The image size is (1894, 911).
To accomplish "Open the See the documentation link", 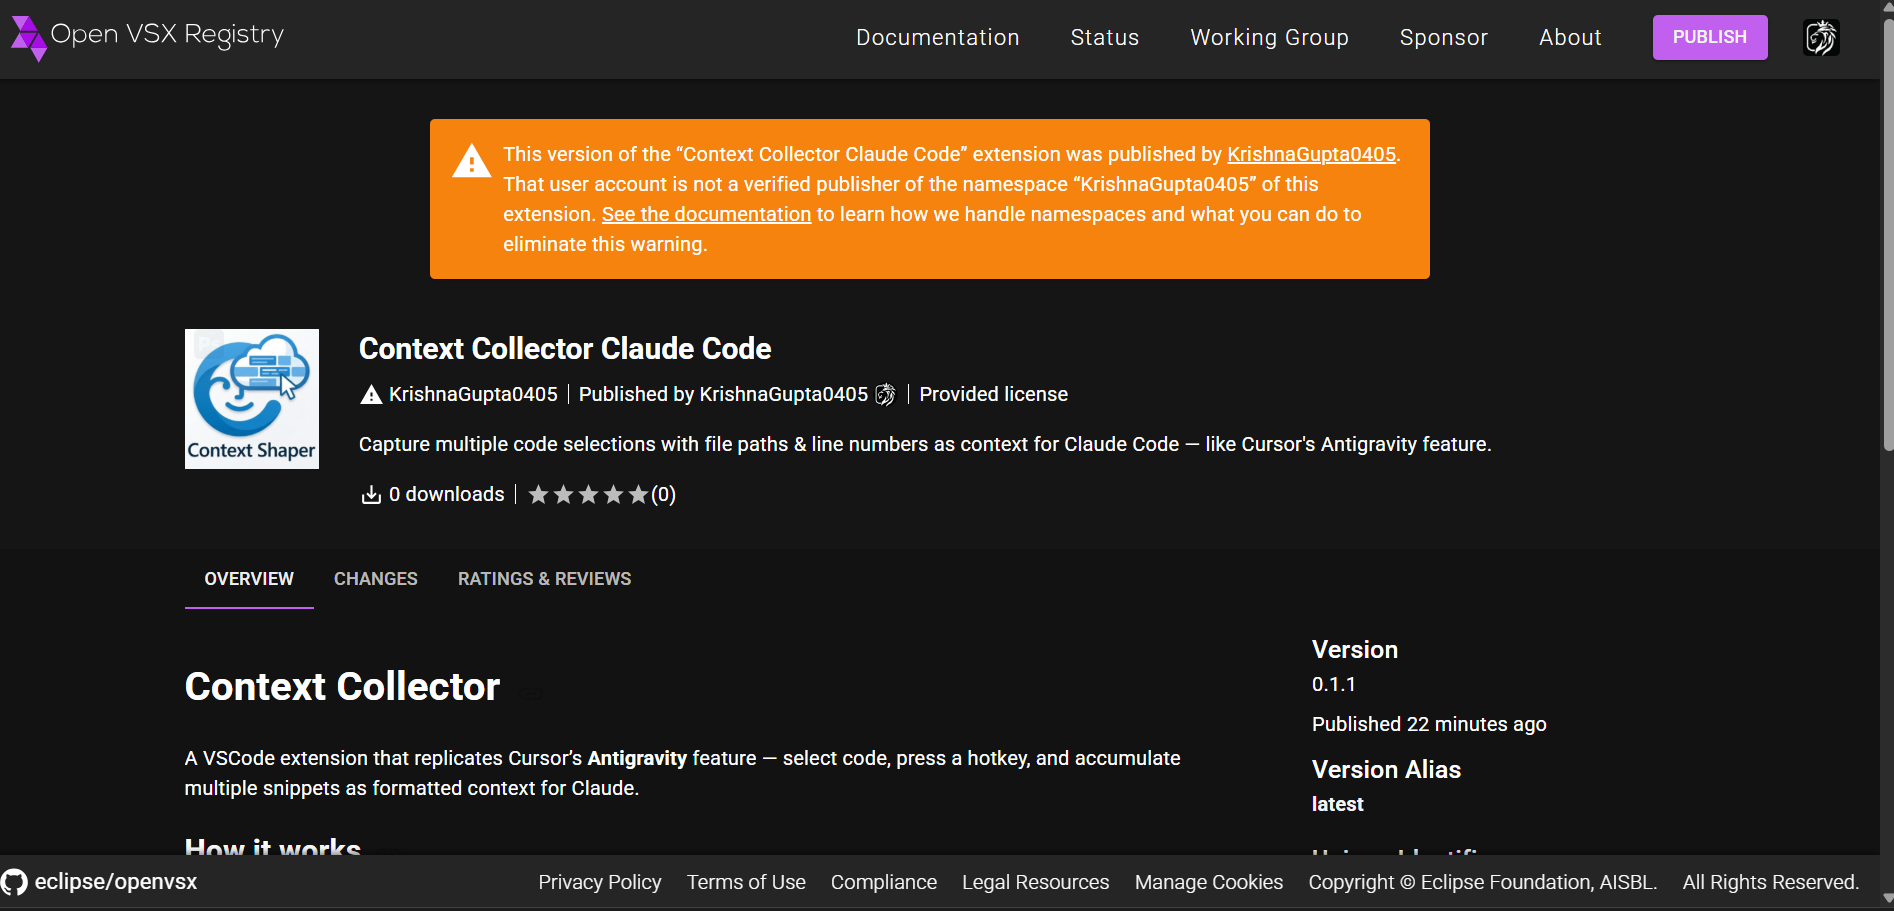I will 706,214.
